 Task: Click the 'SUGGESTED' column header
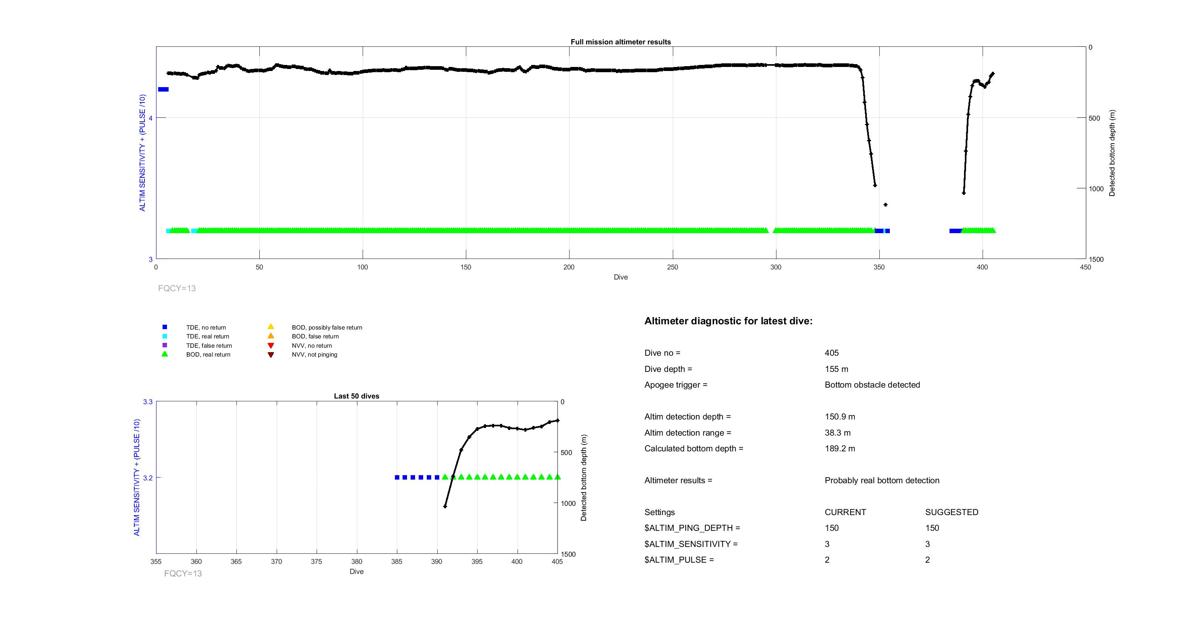(x=952, y=512)
